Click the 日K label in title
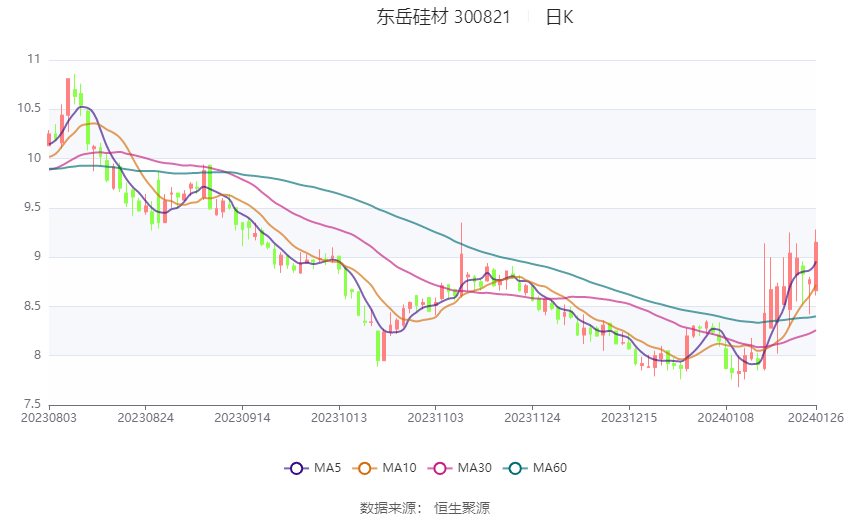 (559, 17)
